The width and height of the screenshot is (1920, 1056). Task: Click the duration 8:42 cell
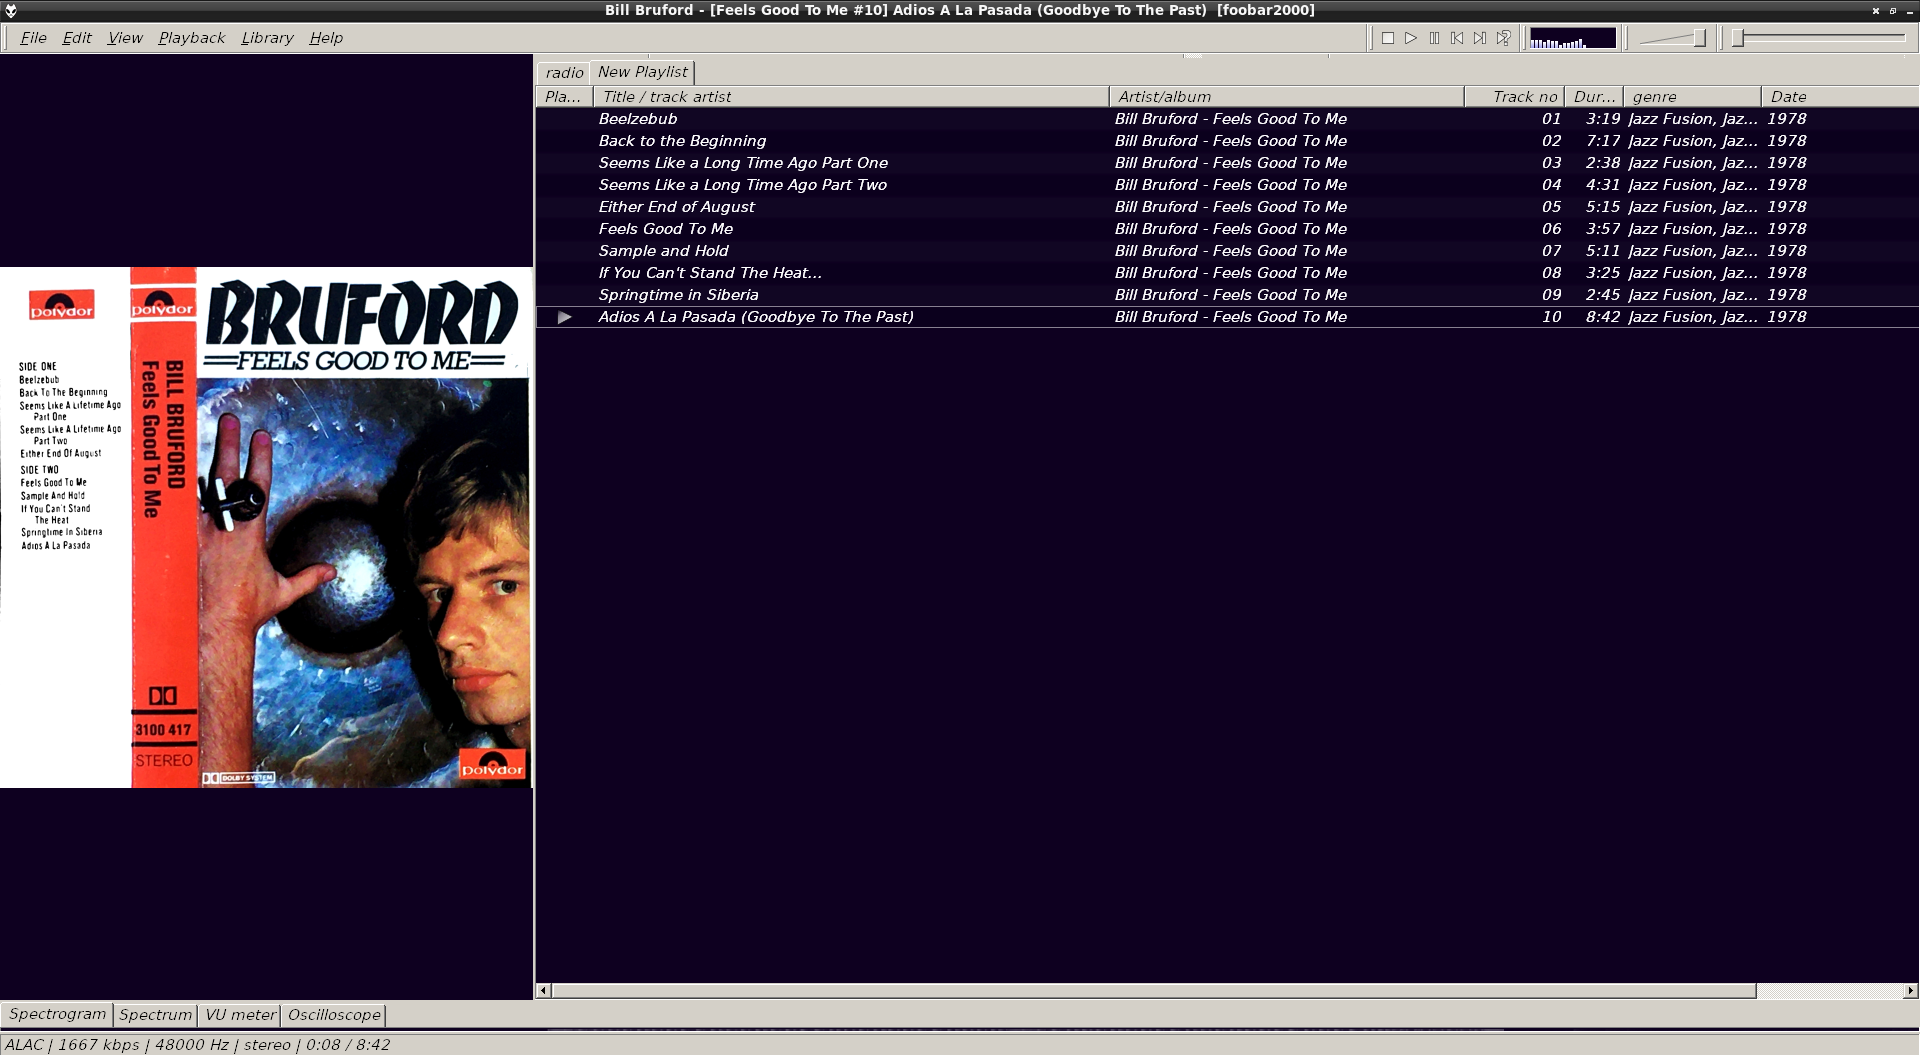(1603, 317)
